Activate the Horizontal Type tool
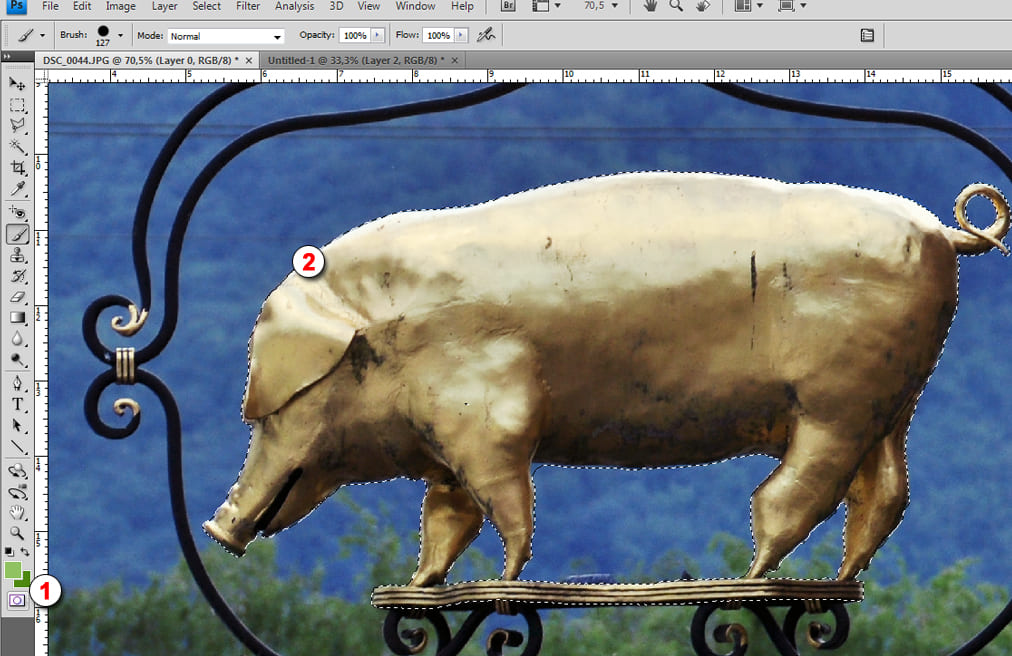Screen dimensions: 1012x656 tap(17, 404)
